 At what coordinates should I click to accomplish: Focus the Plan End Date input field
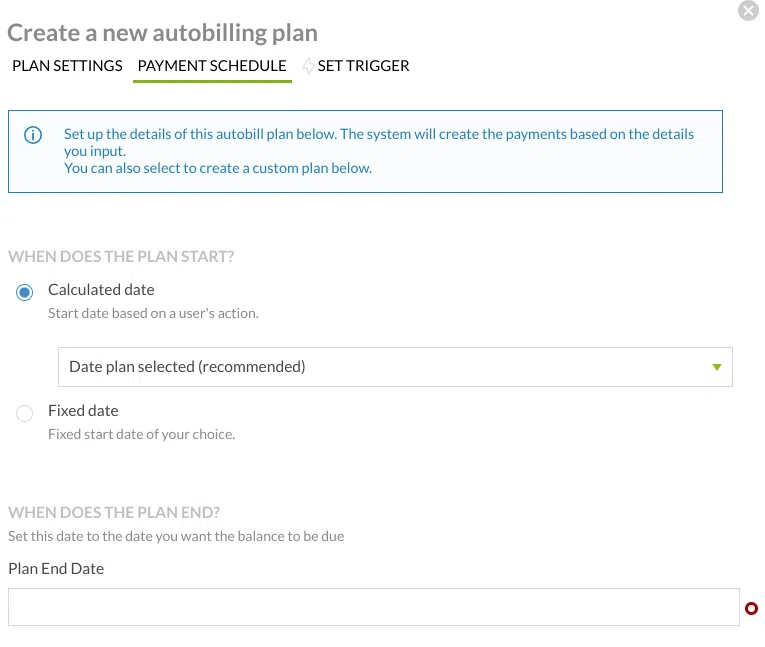tap(373, 607)
